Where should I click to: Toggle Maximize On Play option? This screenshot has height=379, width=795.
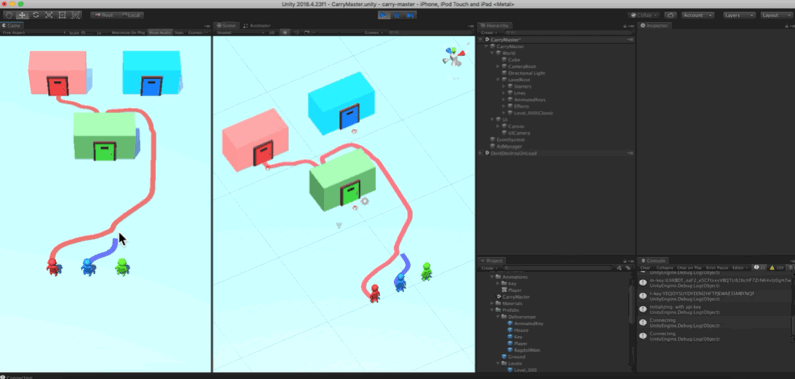point(128,32)
